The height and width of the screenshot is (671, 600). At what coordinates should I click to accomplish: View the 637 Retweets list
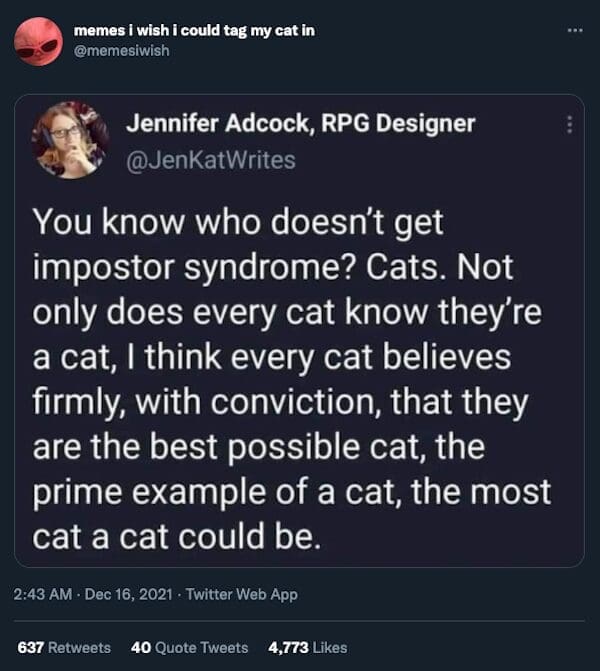tap(64, 647)
